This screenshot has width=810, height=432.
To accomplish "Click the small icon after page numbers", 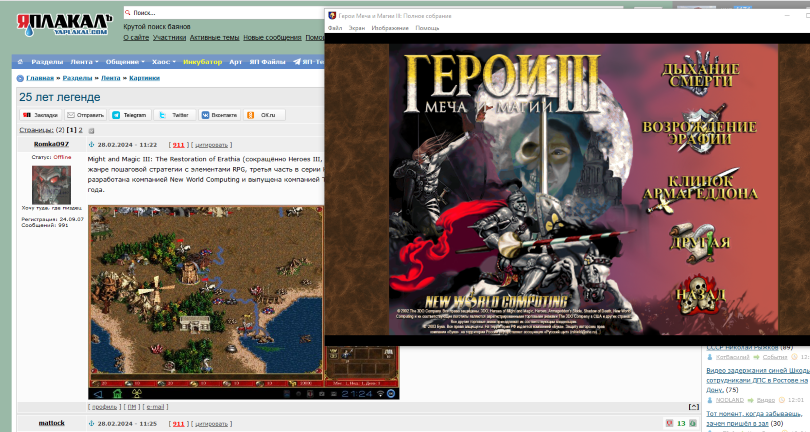I will tap(91, 131).
